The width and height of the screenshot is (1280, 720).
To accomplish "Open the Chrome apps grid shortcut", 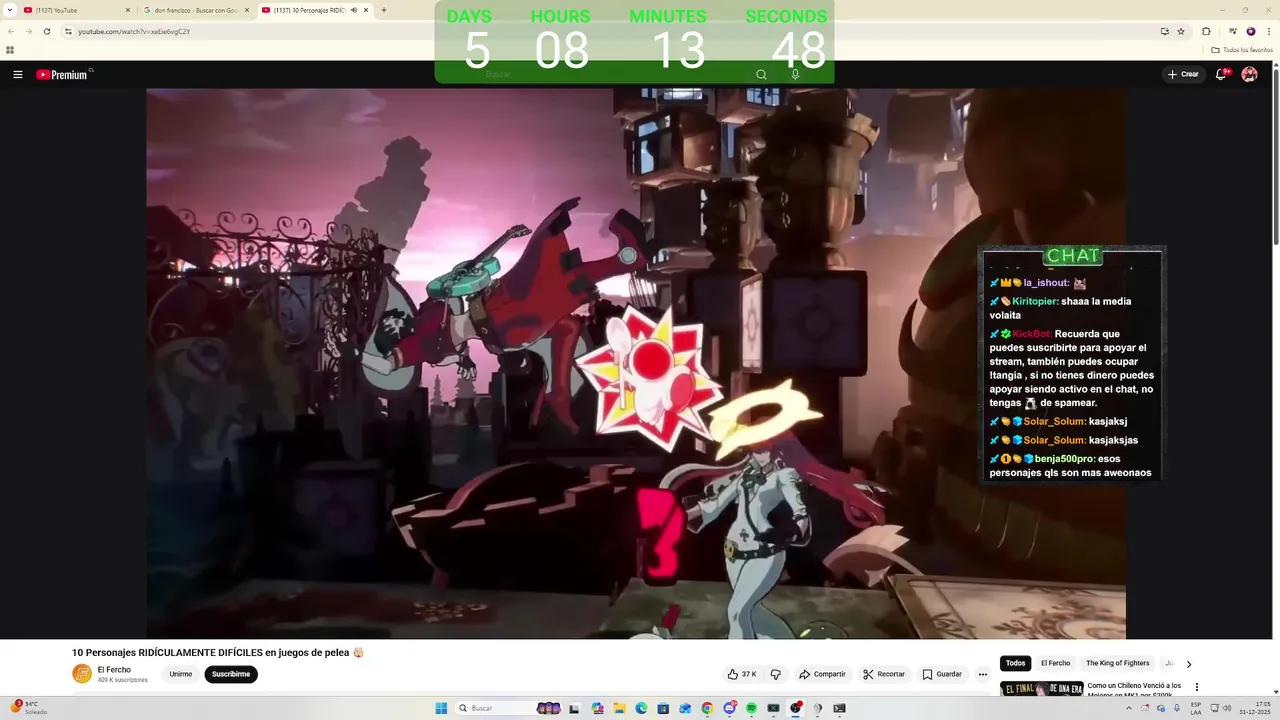I will [10, 49].
